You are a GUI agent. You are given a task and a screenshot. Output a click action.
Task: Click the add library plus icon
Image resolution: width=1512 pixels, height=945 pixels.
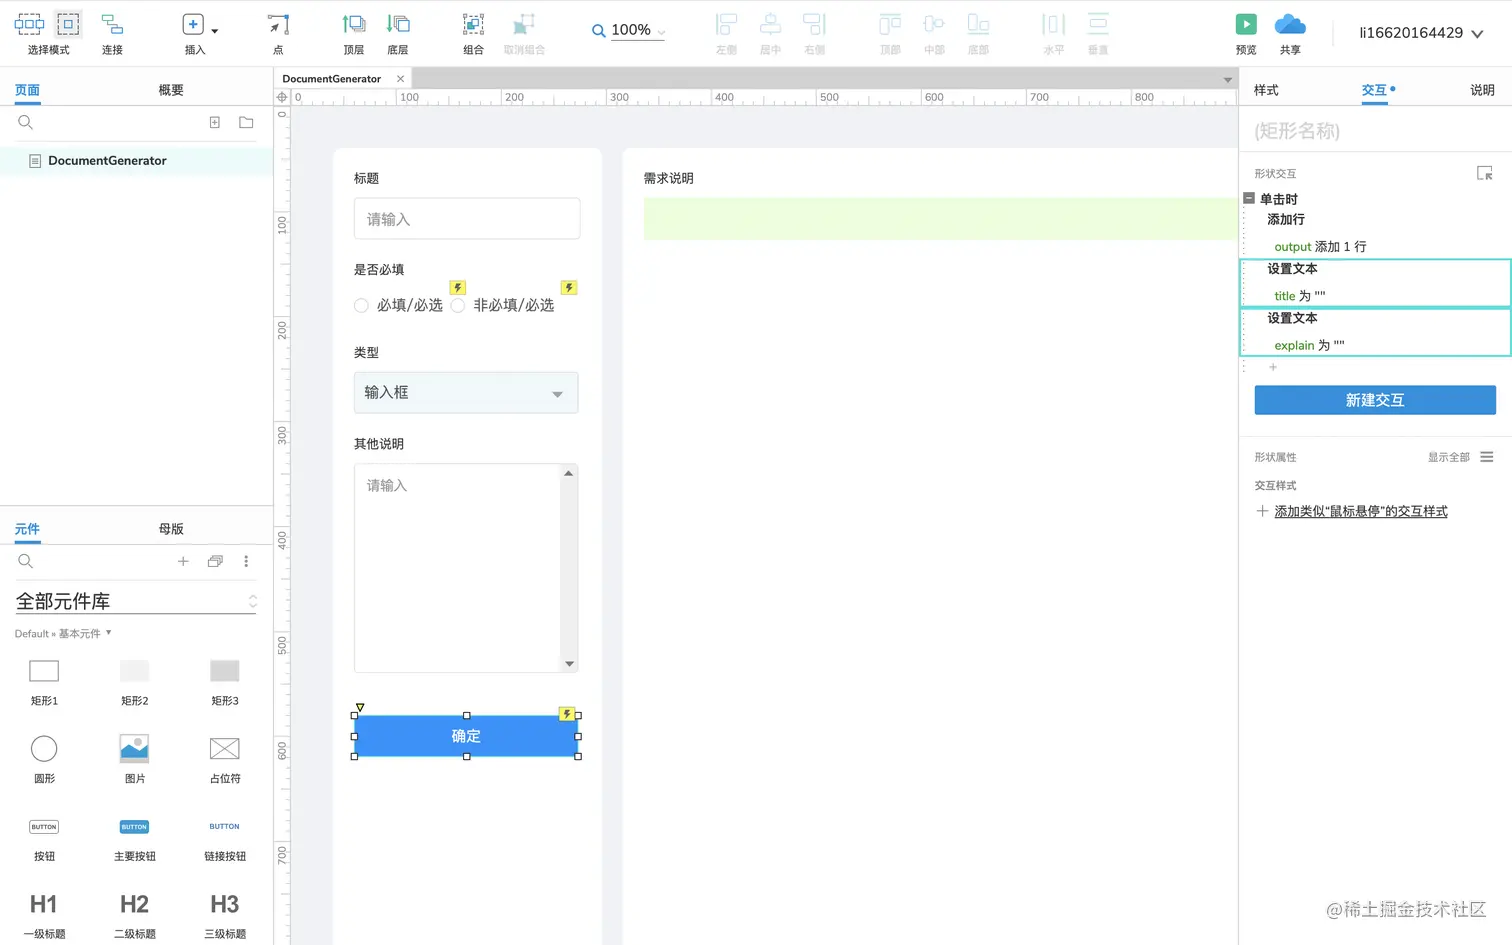tap(183, 561)
